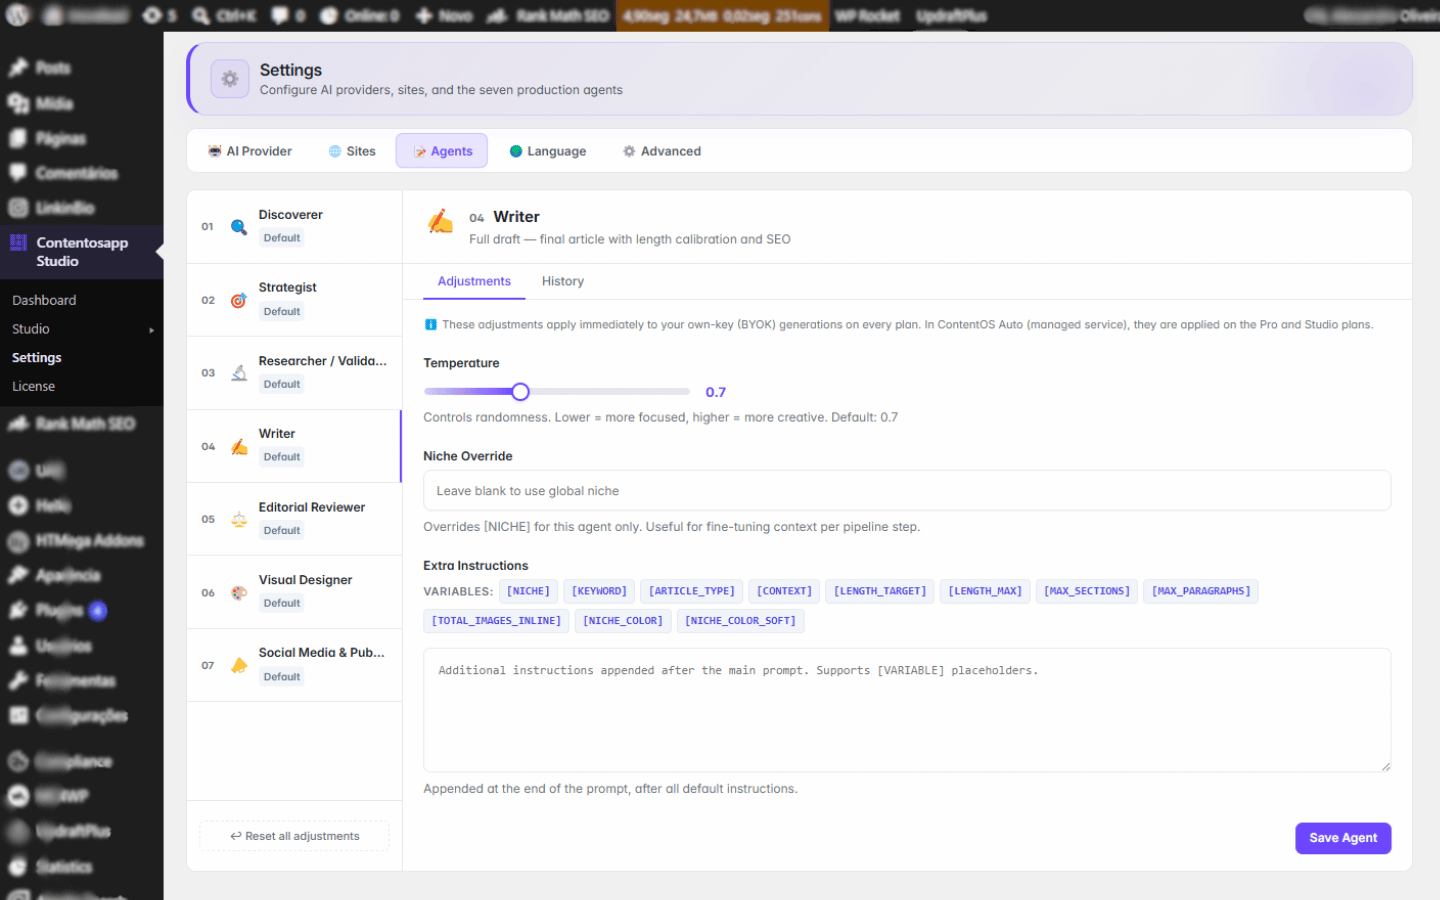
Task: Open WP Rocket admin bar menu
Action: point(867,16)
